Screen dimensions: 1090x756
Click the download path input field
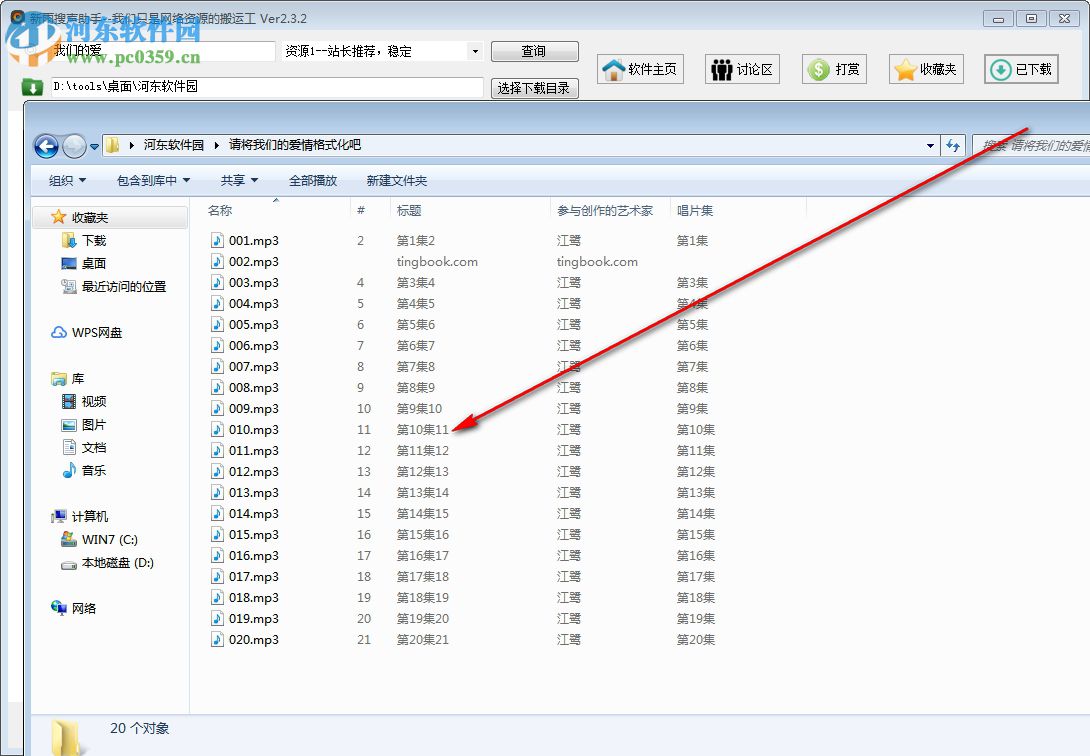pyautogui.click(x=267, y=87)
